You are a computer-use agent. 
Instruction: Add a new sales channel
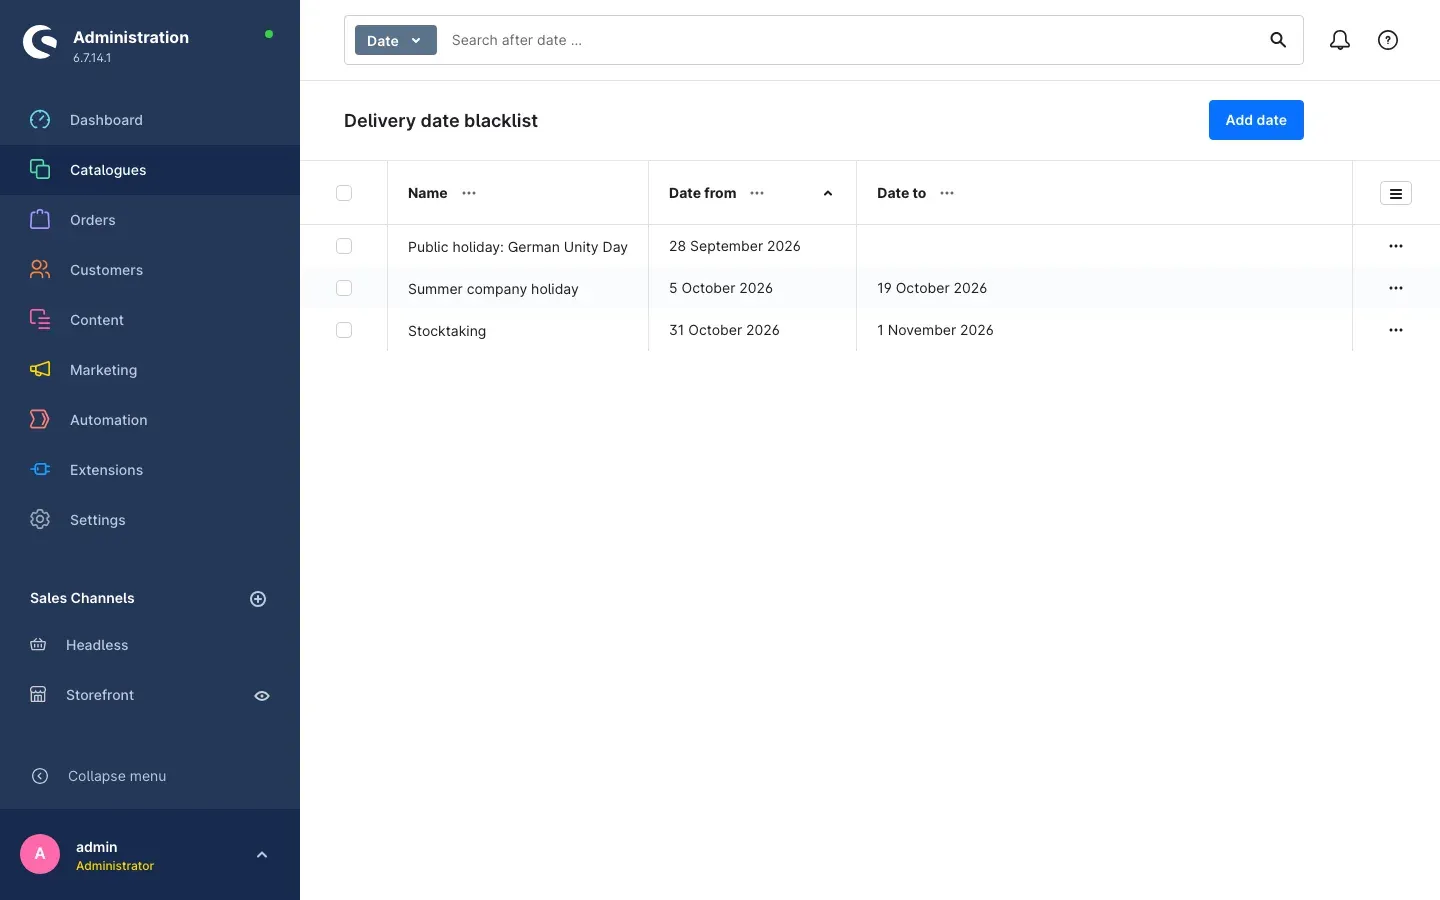coord(258,599)
